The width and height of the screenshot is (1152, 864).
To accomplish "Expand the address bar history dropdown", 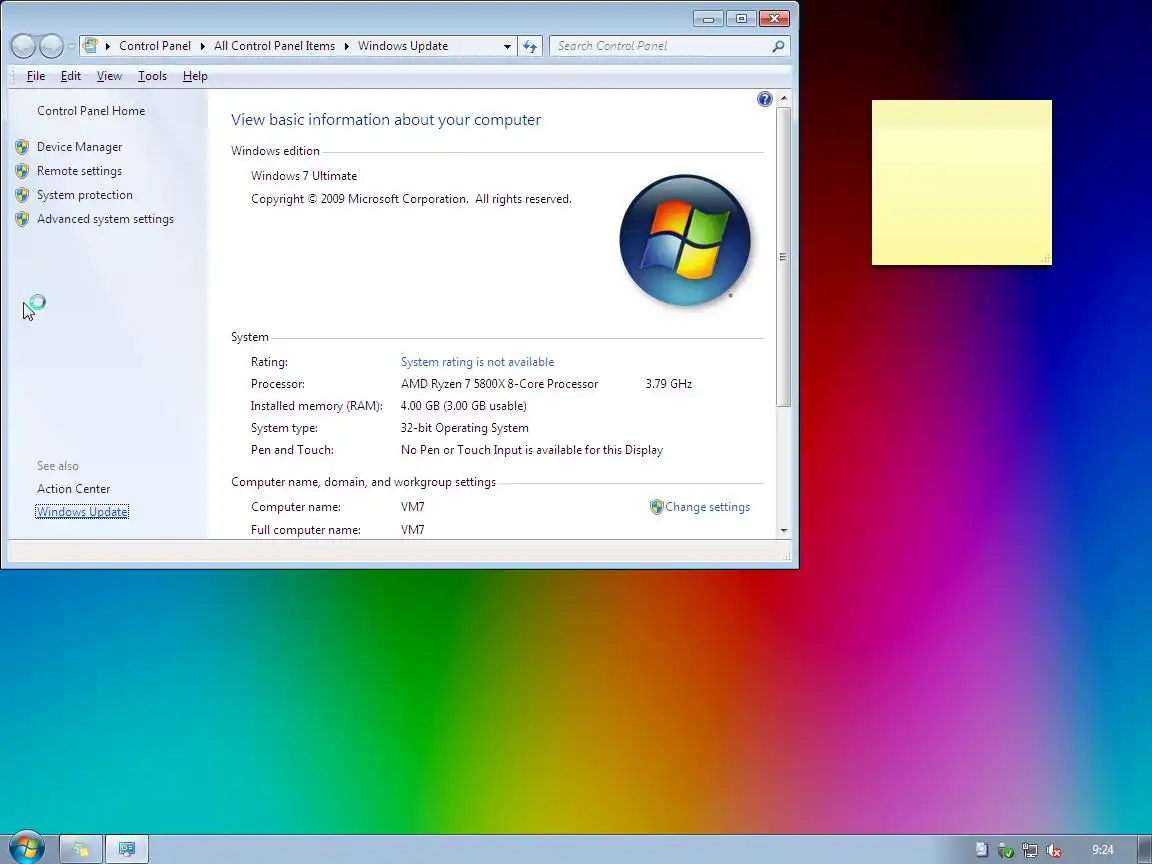I will (507, 46).
